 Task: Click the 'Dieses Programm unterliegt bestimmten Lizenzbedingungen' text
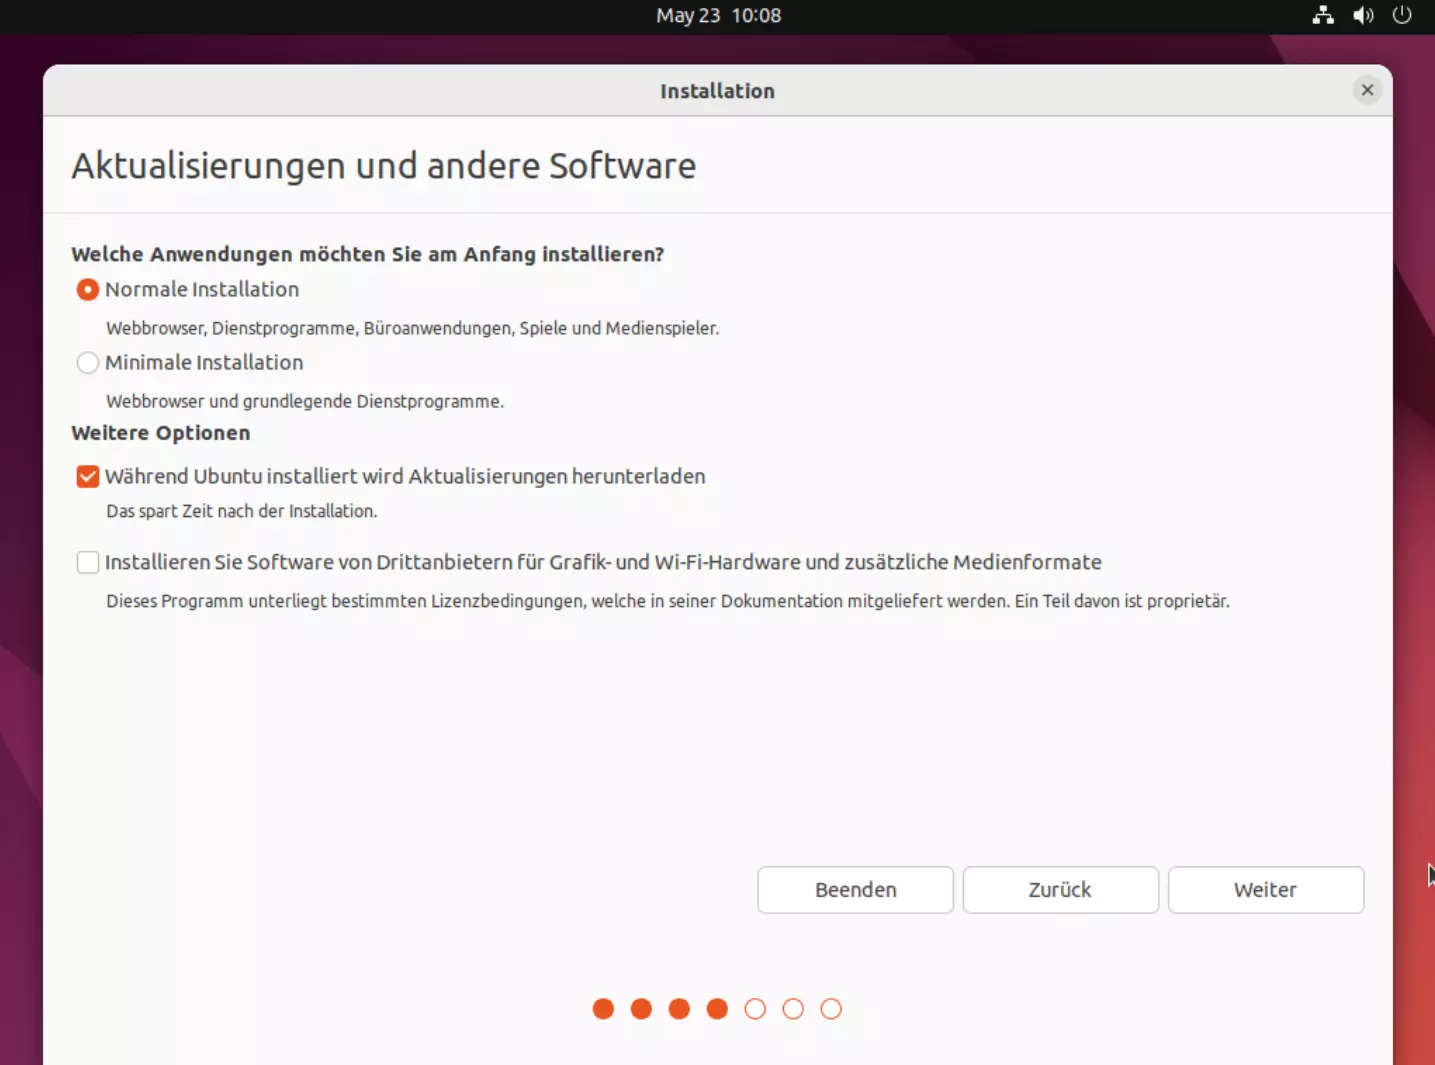coord(668,601)
